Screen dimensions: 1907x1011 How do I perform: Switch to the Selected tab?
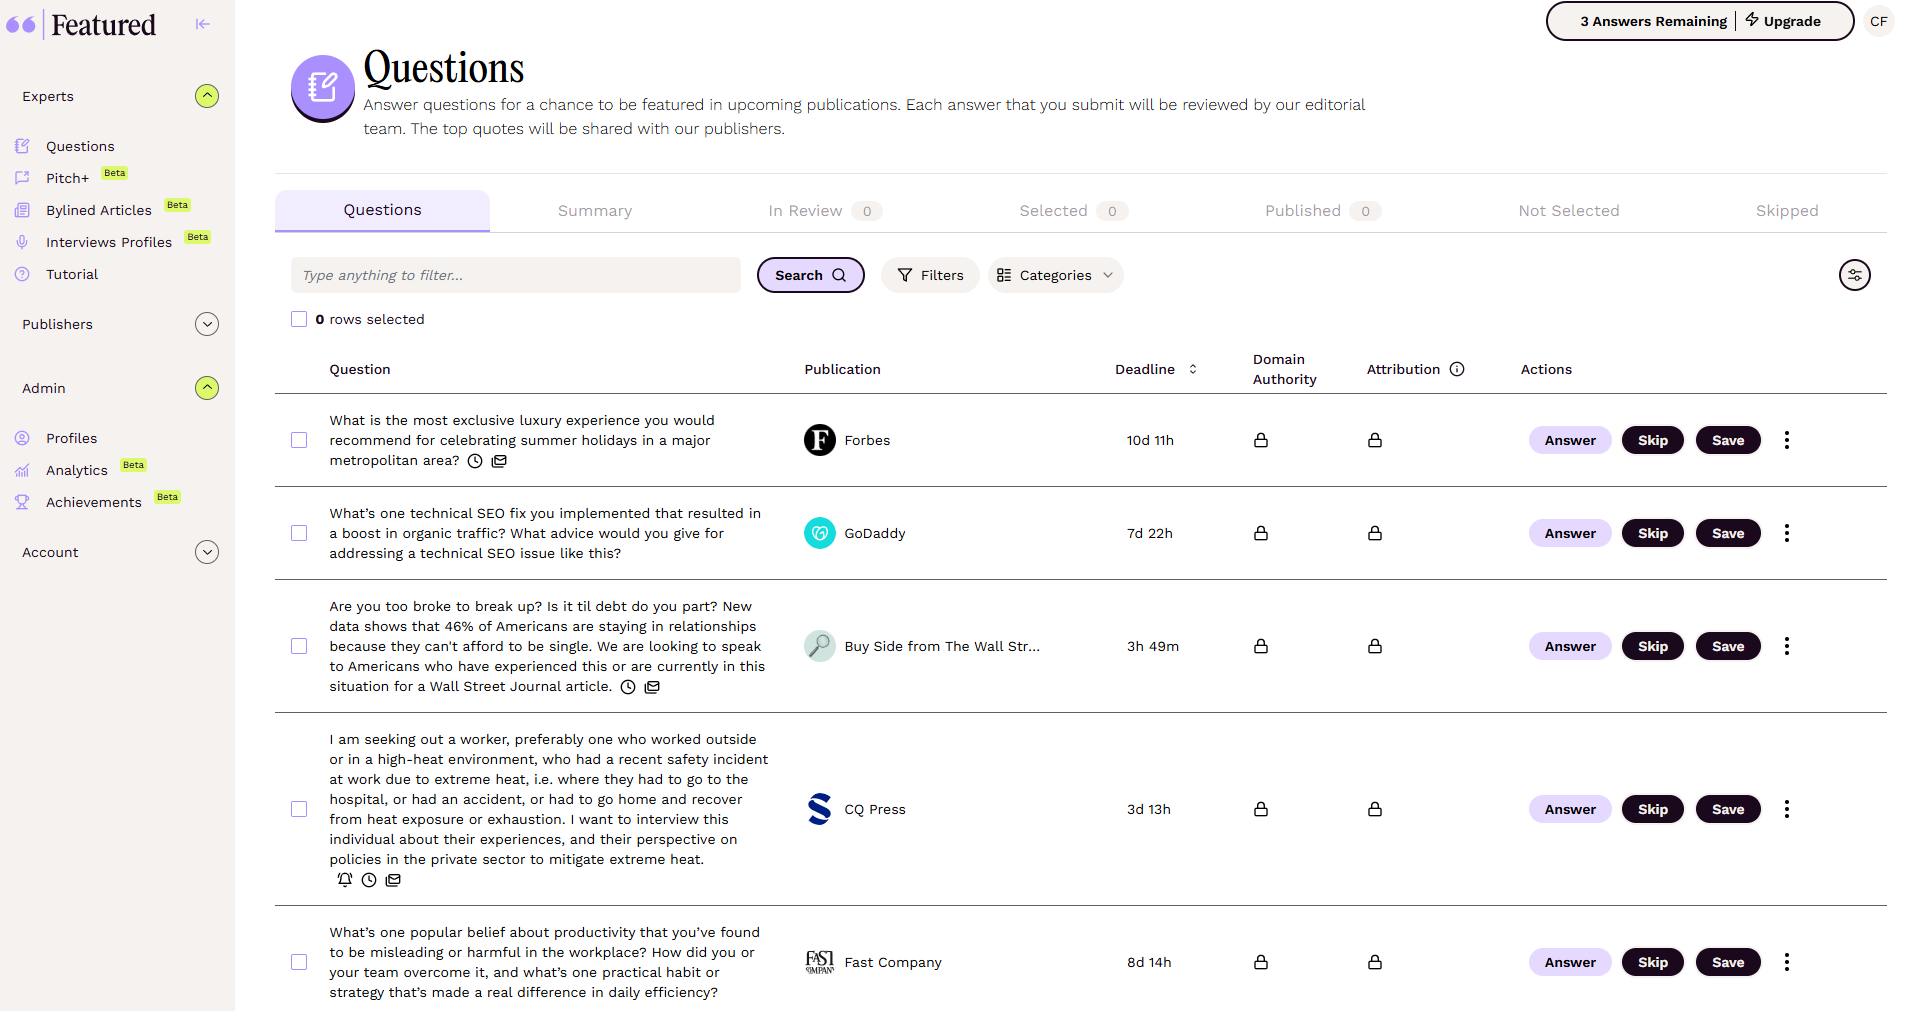1073,211
